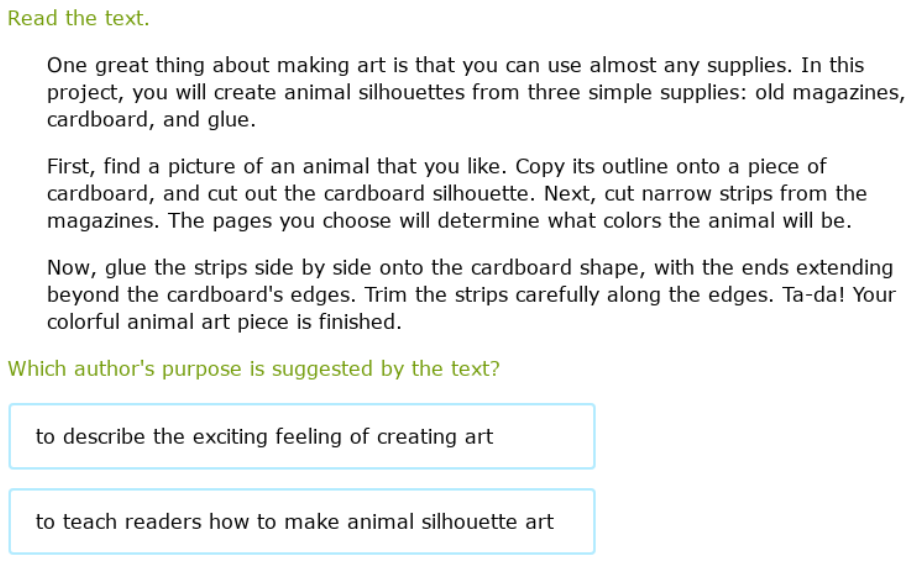Choose "to teach readers how to make animal silhouette art"

point(301,522)
